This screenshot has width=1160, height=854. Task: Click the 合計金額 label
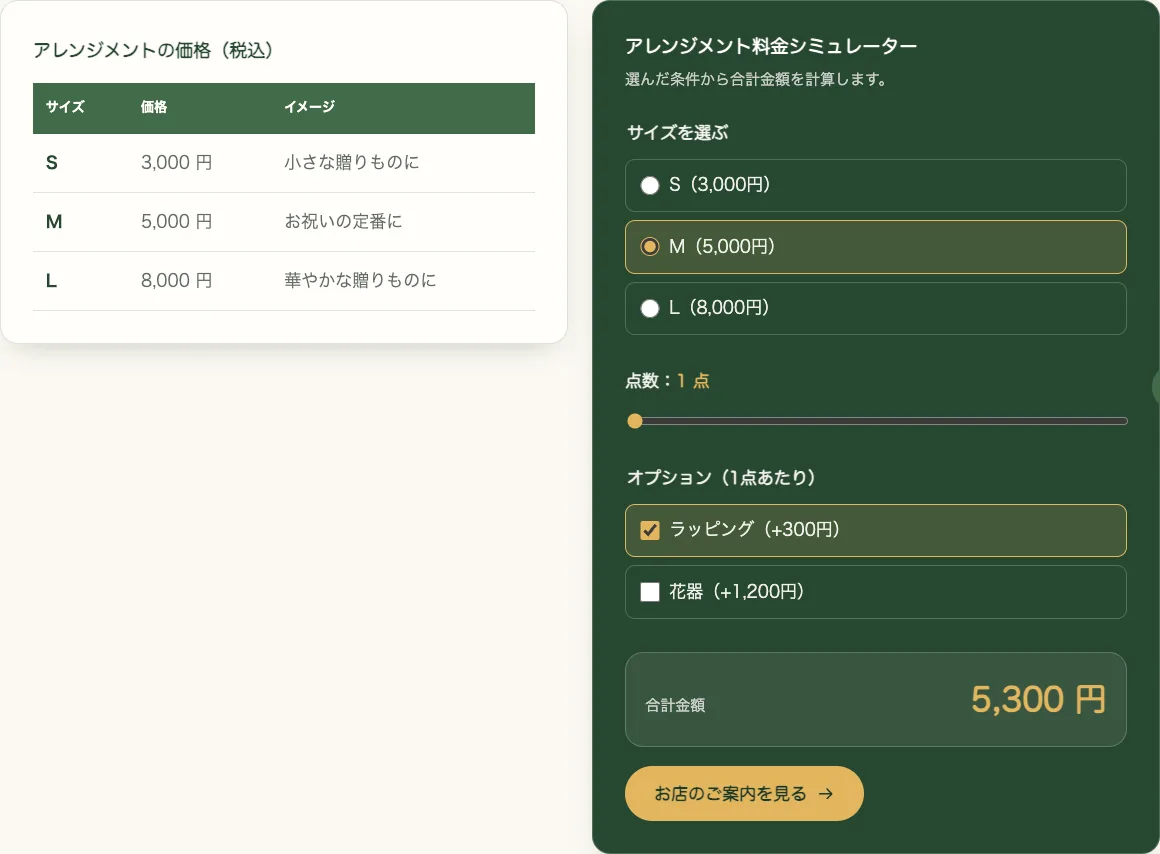pyautogui.click(x=675, y=705)
